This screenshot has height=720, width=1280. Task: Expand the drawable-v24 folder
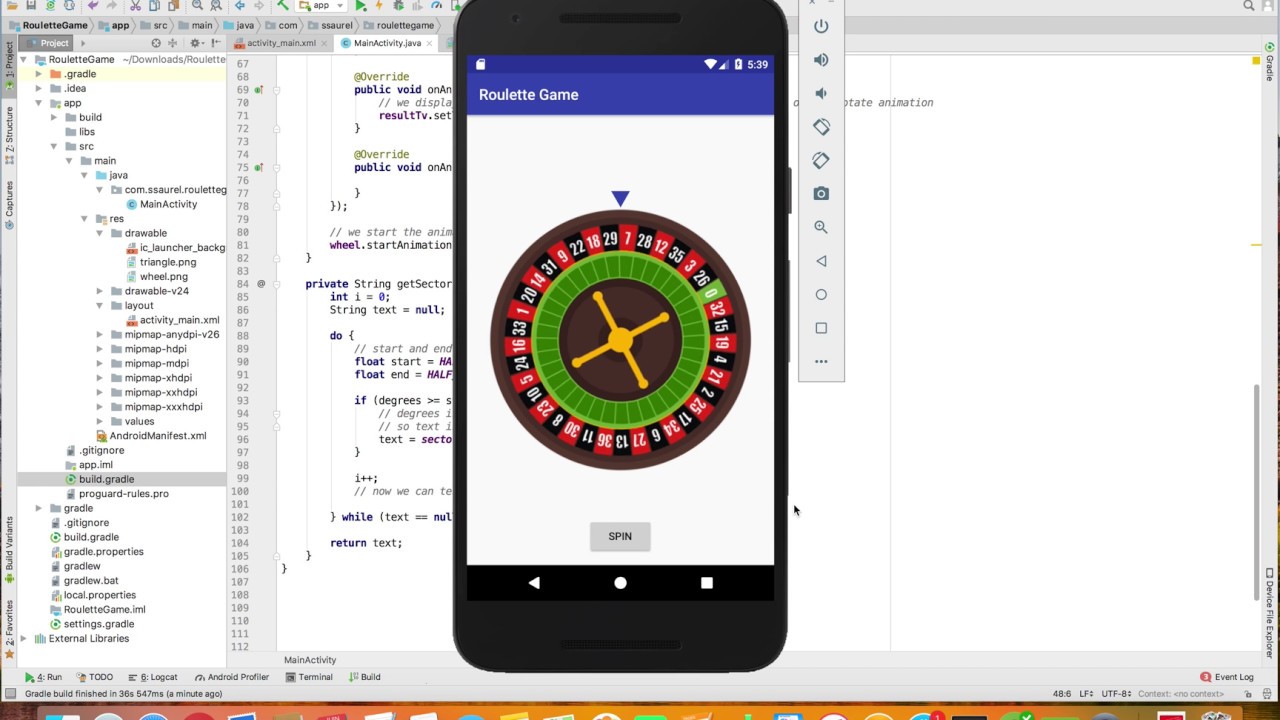99,291
